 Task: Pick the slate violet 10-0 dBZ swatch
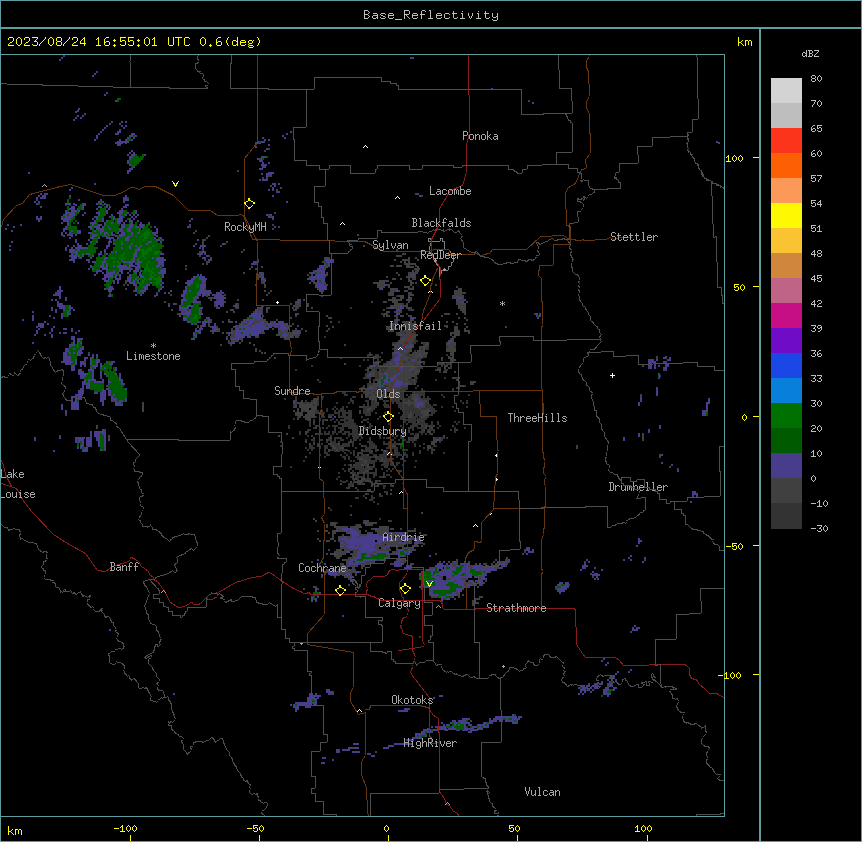point(786,466)
